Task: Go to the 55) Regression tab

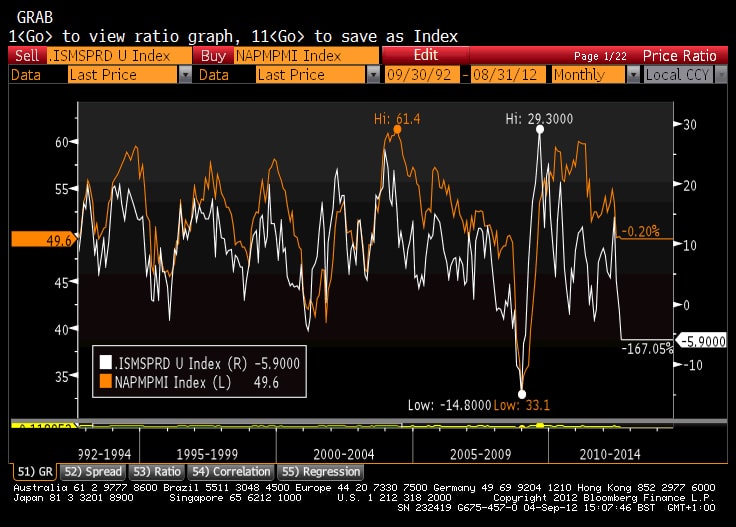Action: (x=320, y=471)
